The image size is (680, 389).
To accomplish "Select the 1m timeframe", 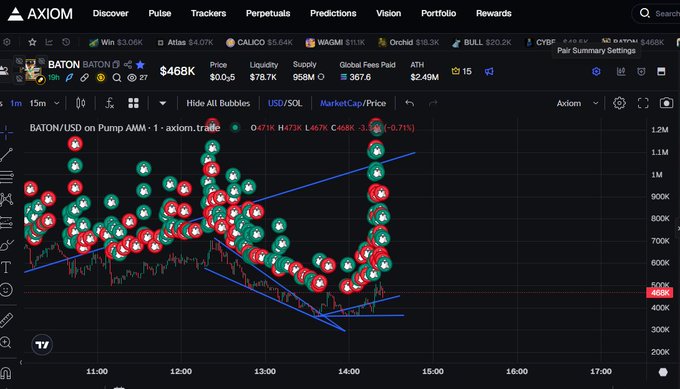I will click(16, 103).
